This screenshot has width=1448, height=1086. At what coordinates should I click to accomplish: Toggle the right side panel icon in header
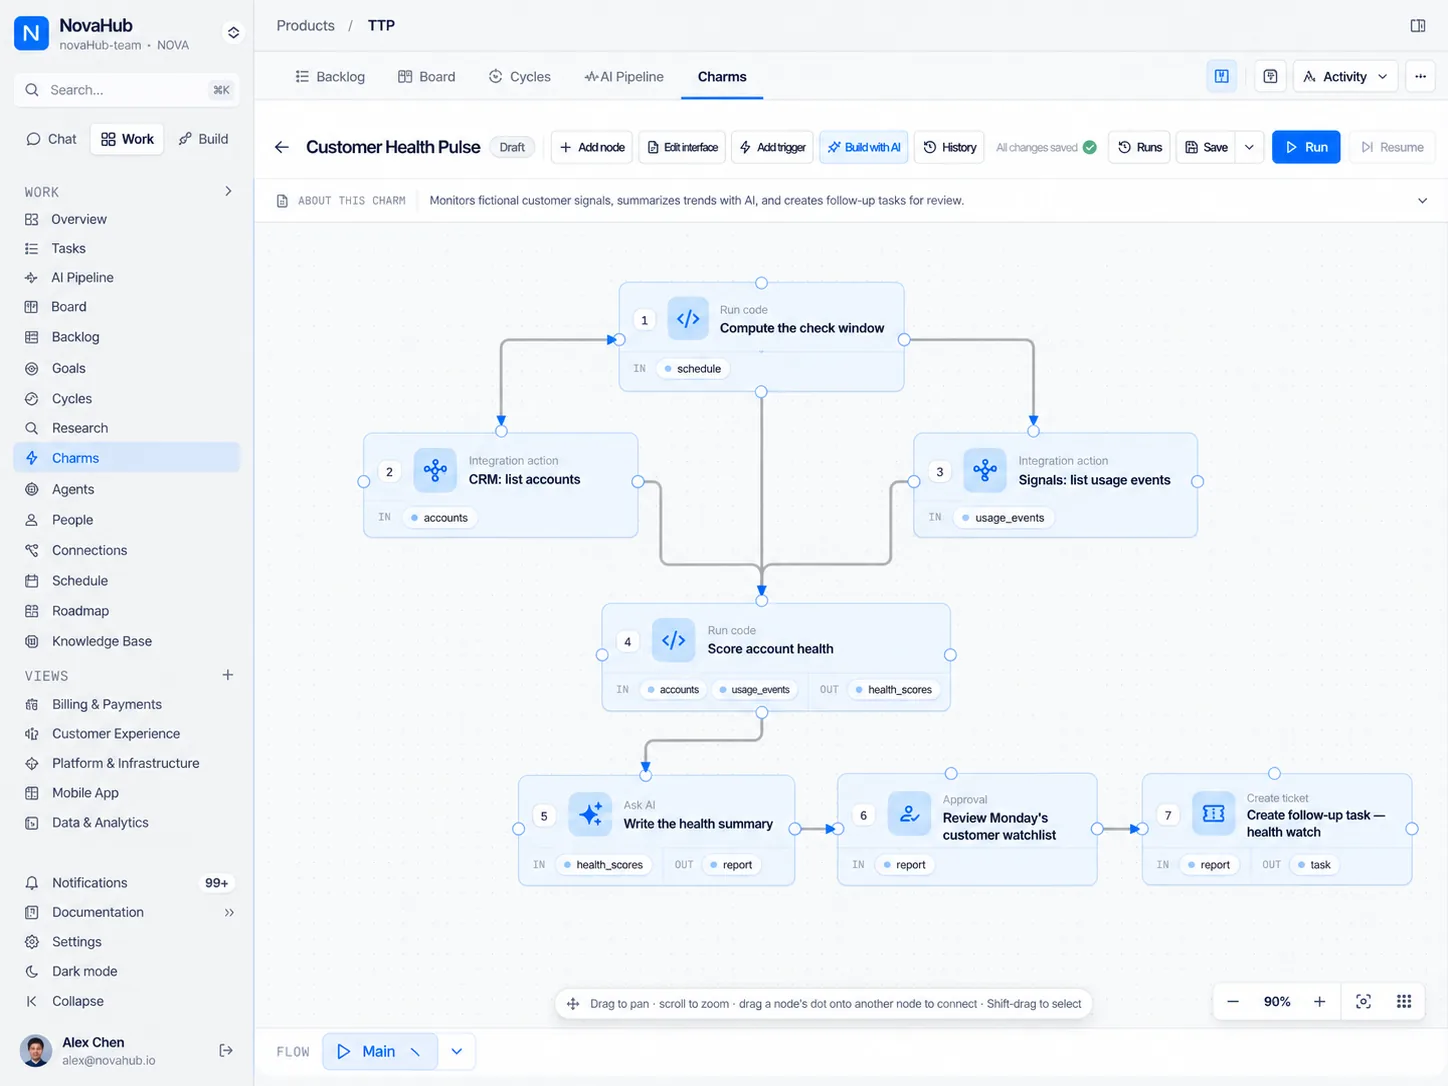(x=1418, y=25)
